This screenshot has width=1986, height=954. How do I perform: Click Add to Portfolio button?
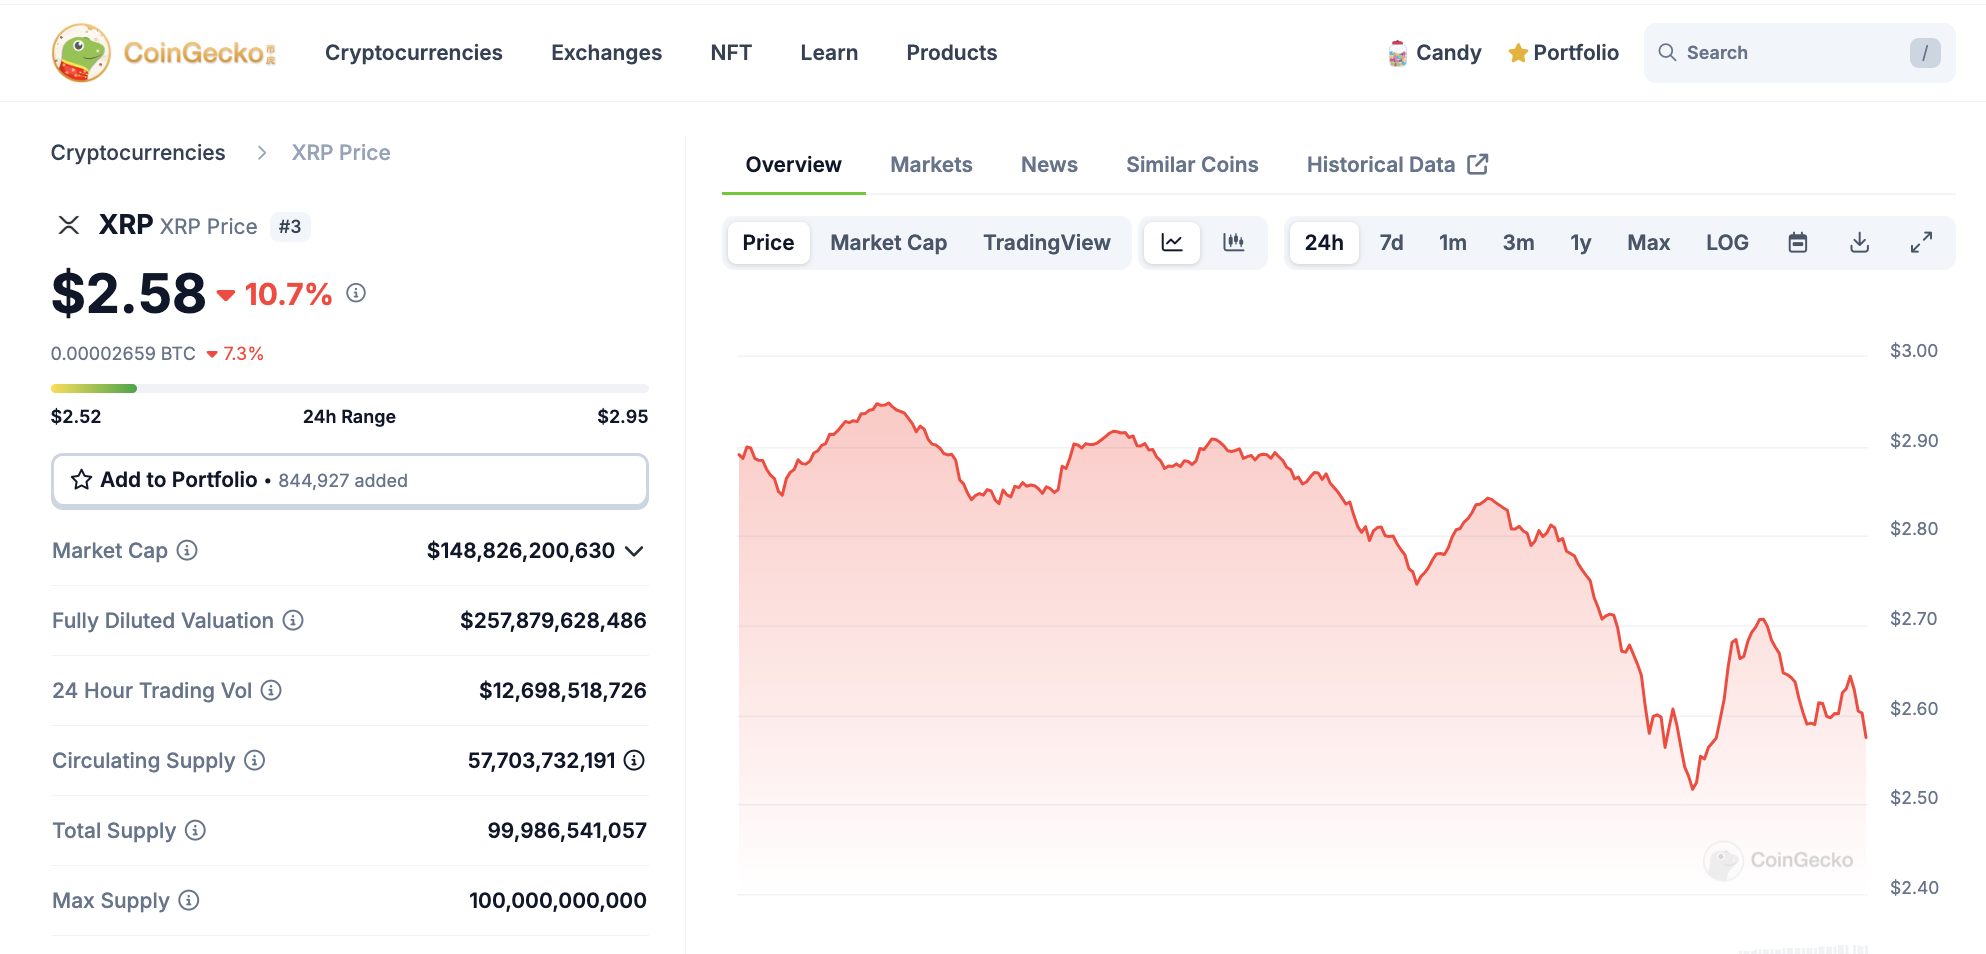[350, 480]
